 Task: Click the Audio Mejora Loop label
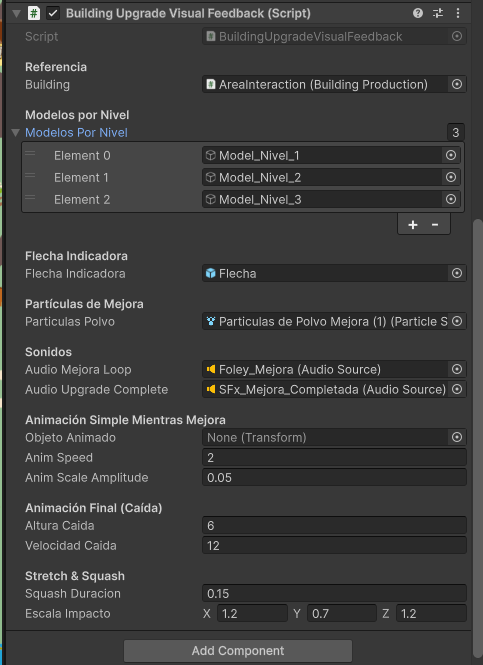[78, 369]
